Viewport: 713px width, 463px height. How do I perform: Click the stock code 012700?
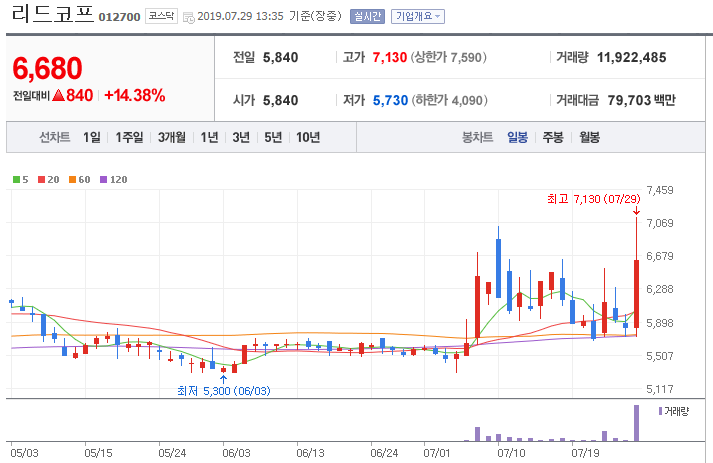pyautogui.click(x=119, y=17)
